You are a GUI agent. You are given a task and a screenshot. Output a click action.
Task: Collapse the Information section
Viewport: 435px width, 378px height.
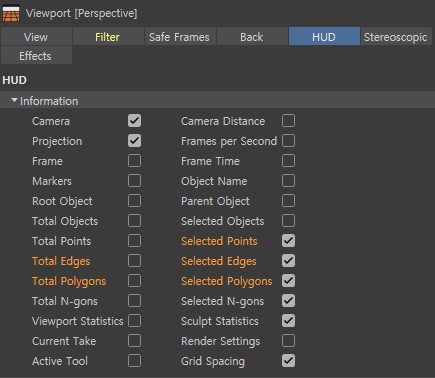coord(14,100)
